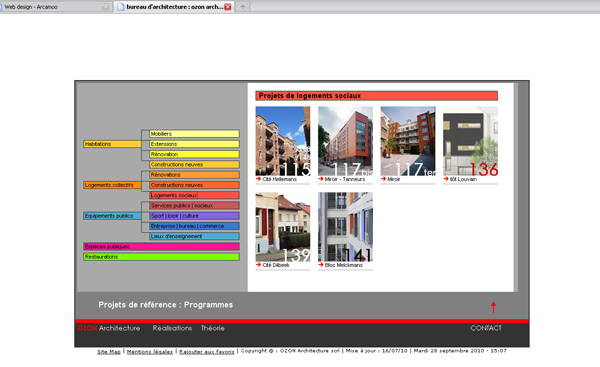The height and width of the screenshot is (367, 600).
Task: Open the Réalisations menu
Action: click(x=172, y=328)
